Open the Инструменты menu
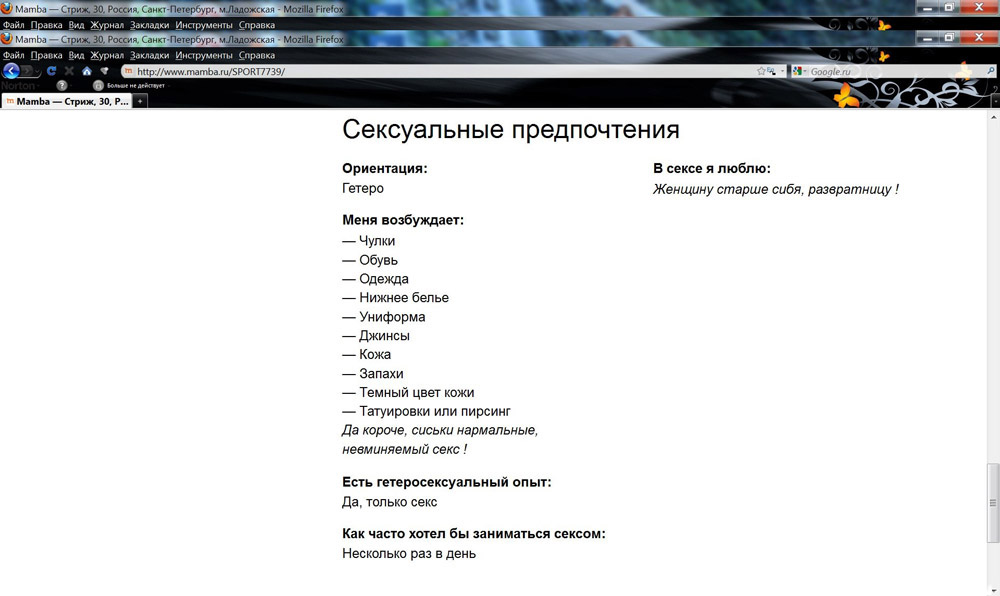Screen dimensions: 1000x596 pyautogui.click(x=204, y=55)
